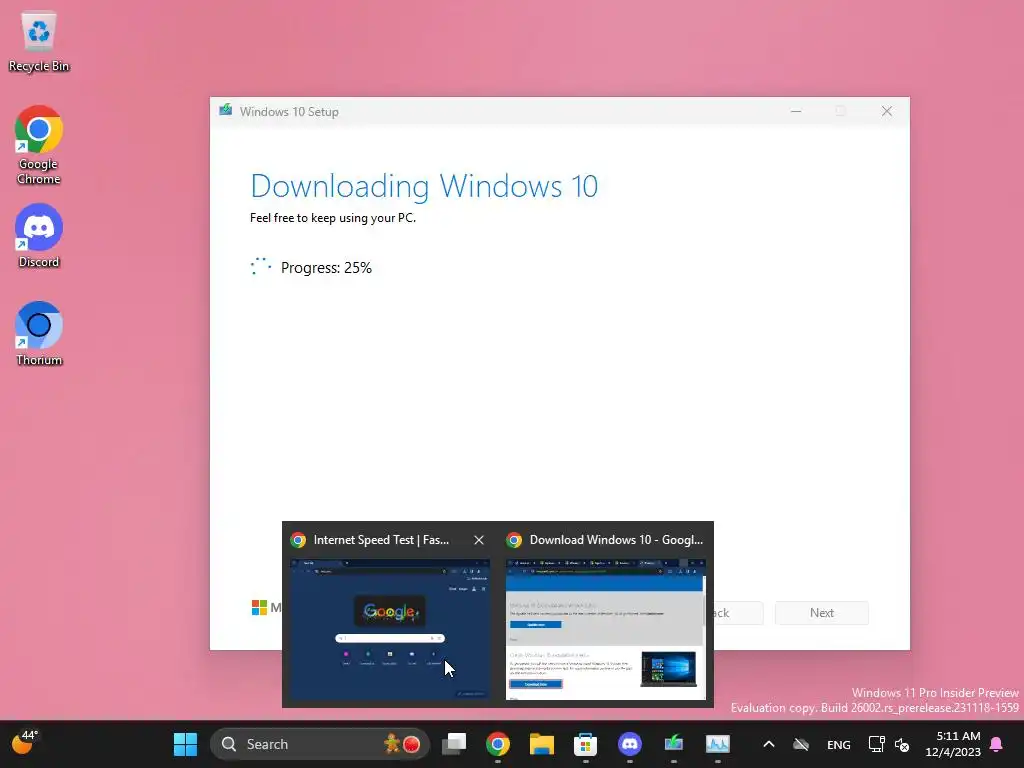Open the Windows Start menu

(185, 744)
